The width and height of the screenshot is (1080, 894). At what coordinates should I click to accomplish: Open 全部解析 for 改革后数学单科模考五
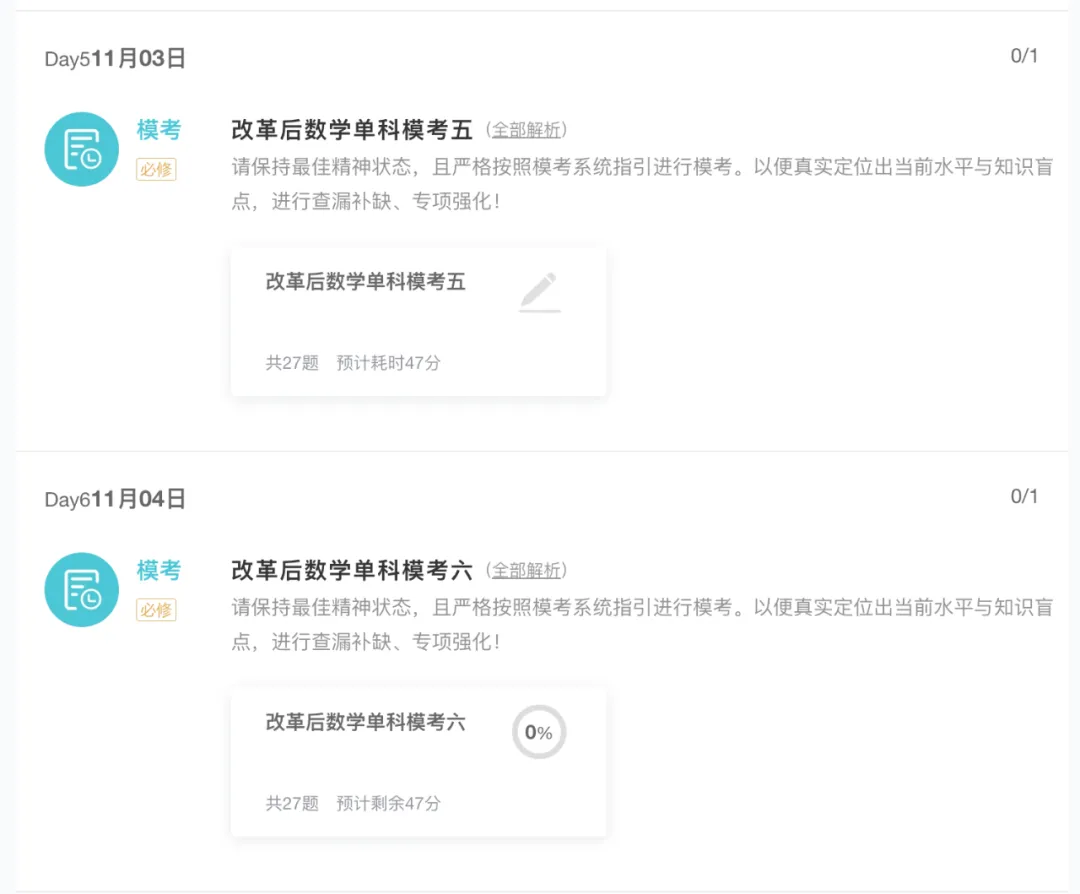pyautogui.click(x=527, y=130)
